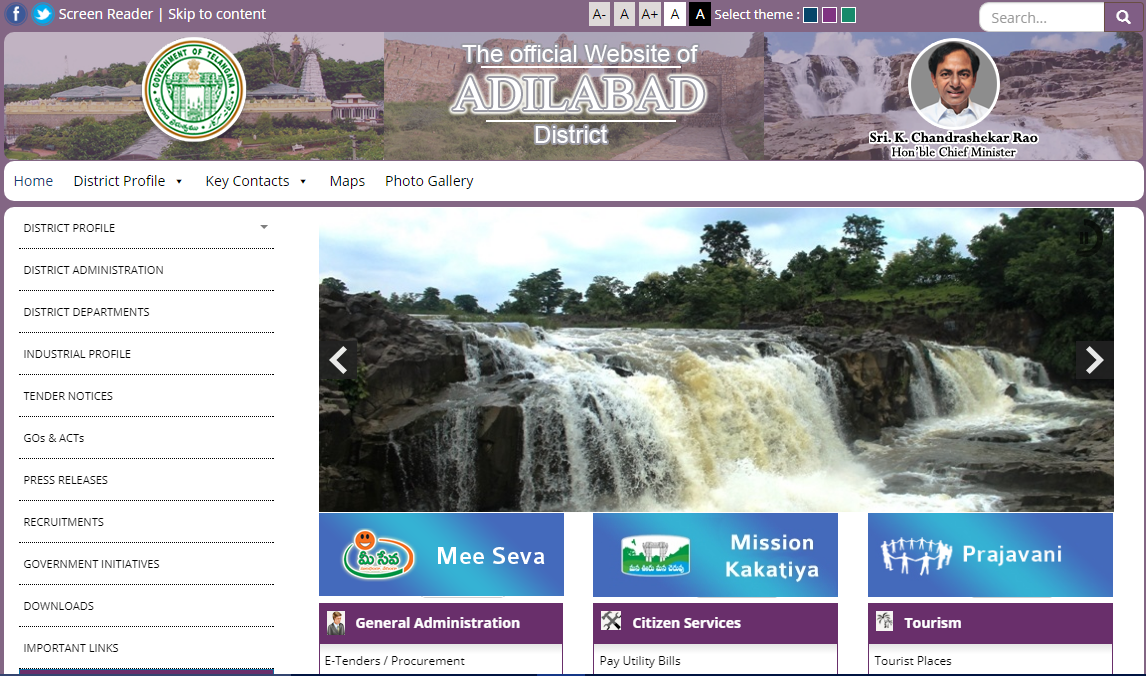Switch back to standard contrast mode
The height and width of the screenshot is (676, 1146).
[x=675, y=14]
